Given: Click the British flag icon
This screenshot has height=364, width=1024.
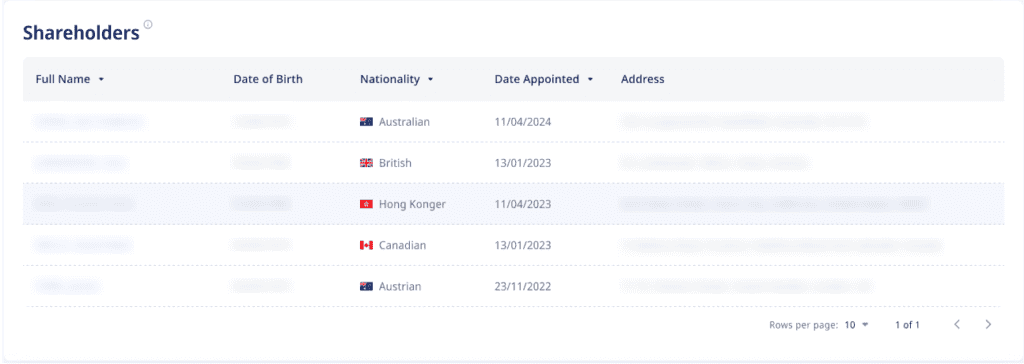Looking at the screenshot, I should pos(366,163).
